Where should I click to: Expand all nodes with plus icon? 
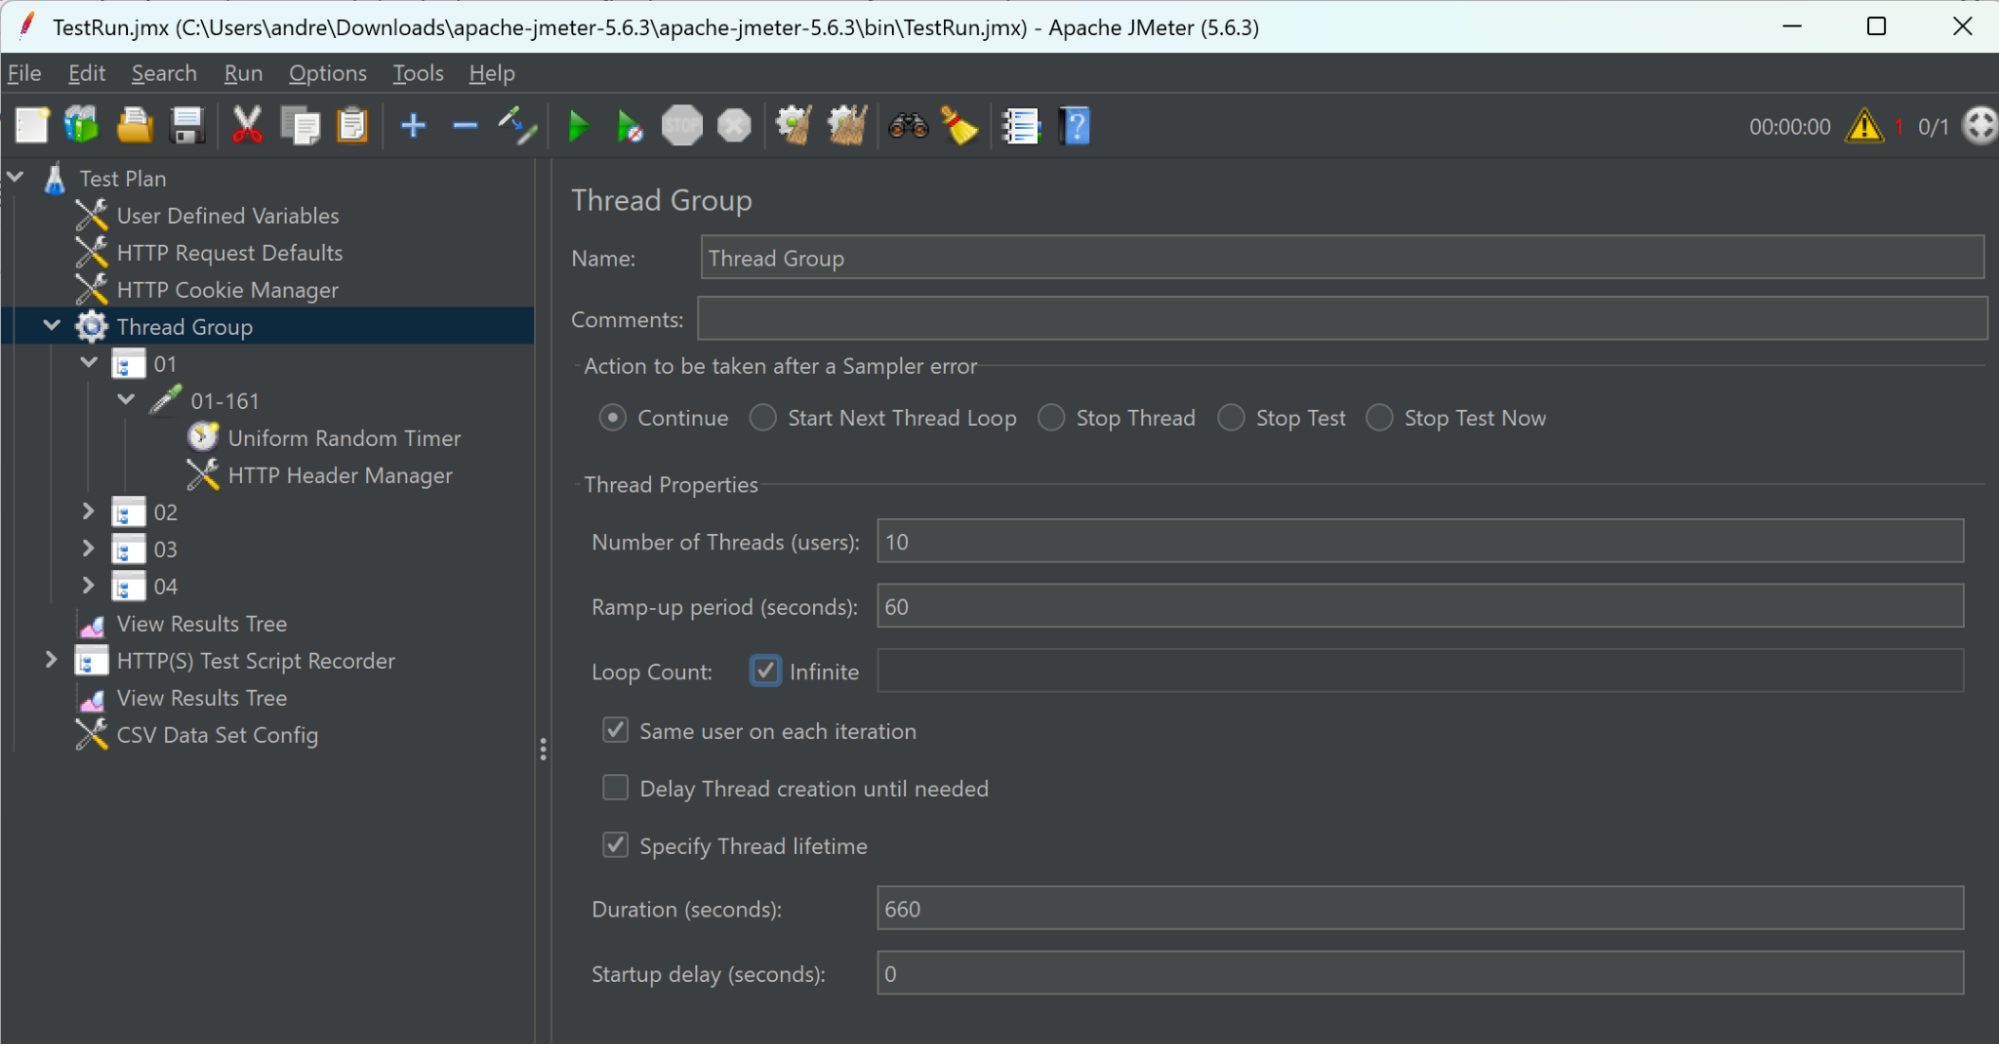coord(413,126)
